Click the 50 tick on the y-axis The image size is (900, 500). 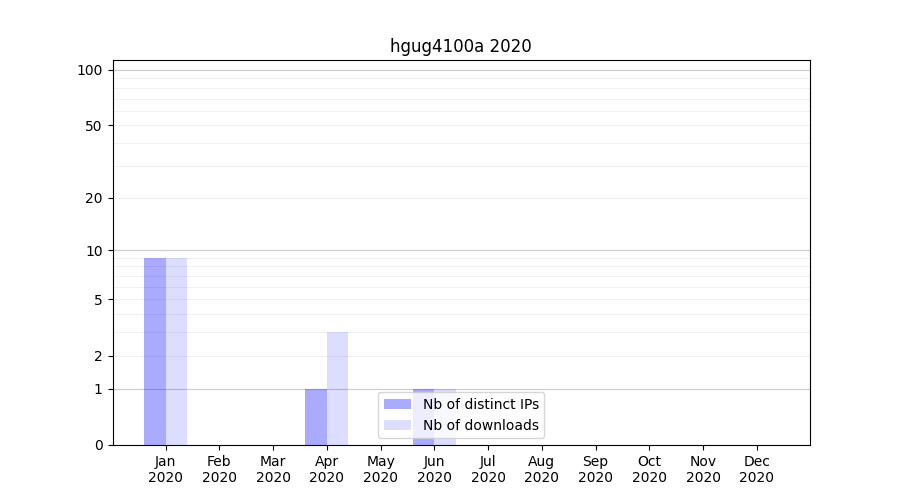(x=94, y=126)
